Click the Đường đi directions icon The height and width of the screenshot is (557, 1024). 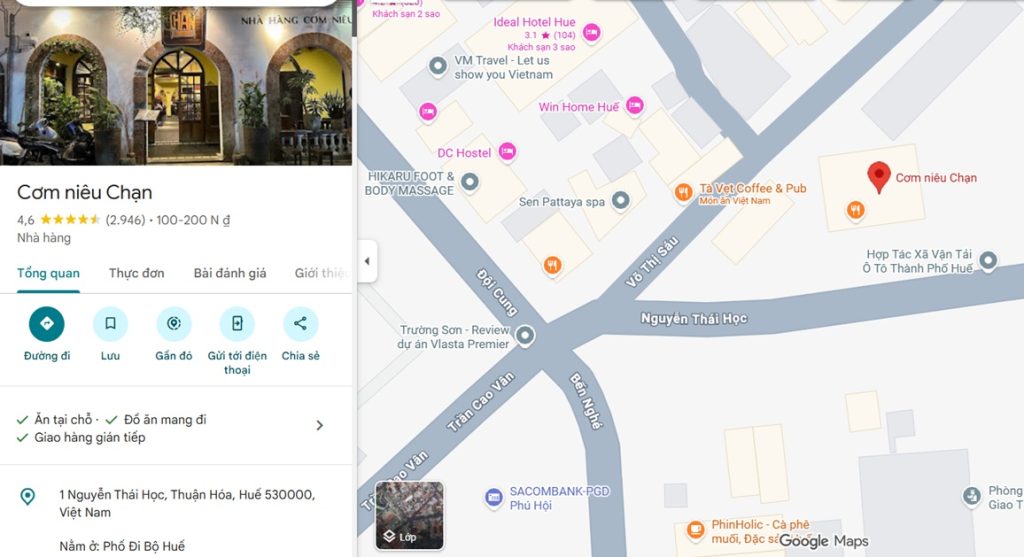pos(46,324)
